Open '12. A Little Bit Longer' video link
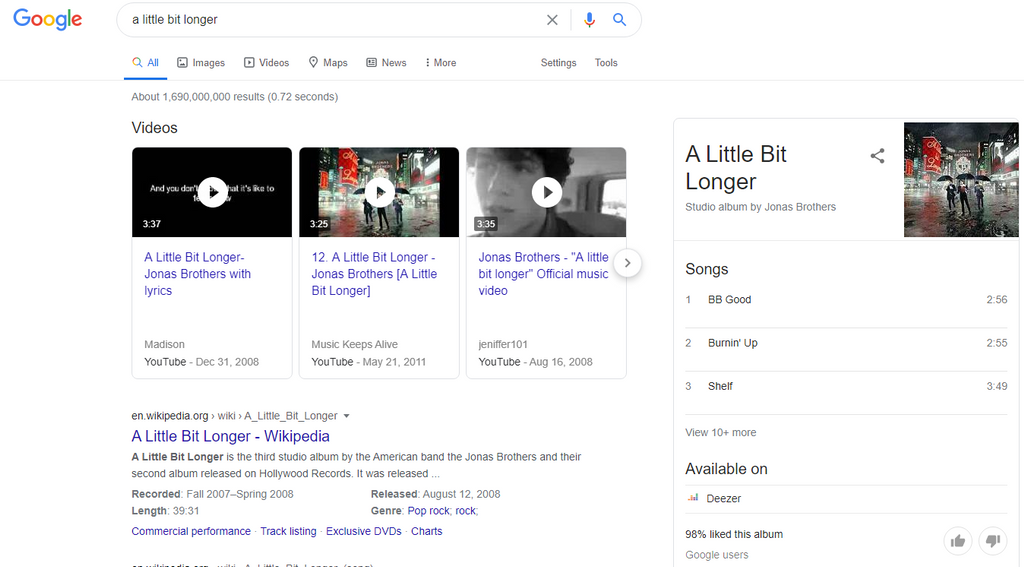 pos(374,274)
